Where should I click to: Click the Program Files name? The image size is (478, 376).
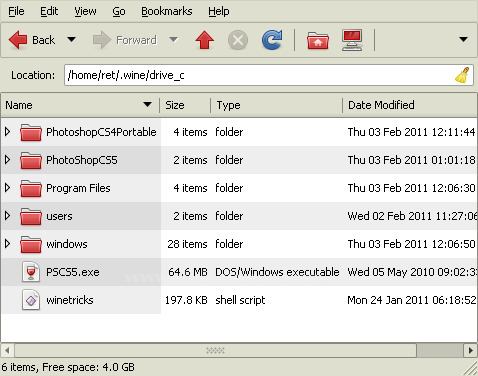click(78, 188)
